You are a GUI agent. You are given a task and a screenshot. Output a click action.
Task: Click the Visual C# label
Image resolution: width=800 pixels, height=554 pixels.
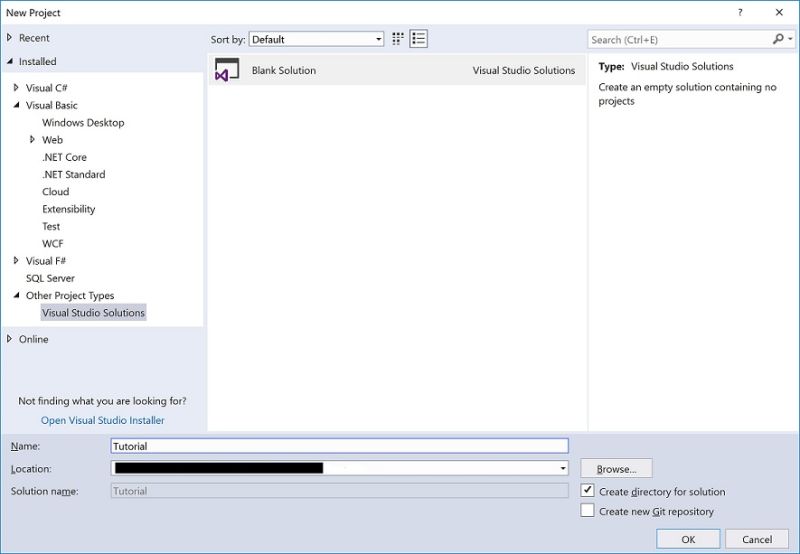tap(46, 88)
